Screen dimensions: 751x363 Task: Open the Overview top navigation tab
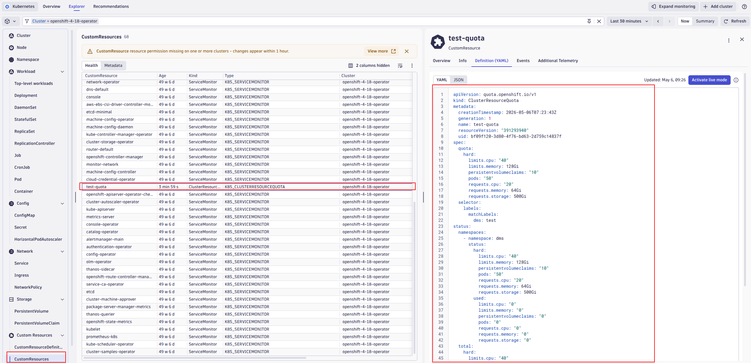(51, 7)
